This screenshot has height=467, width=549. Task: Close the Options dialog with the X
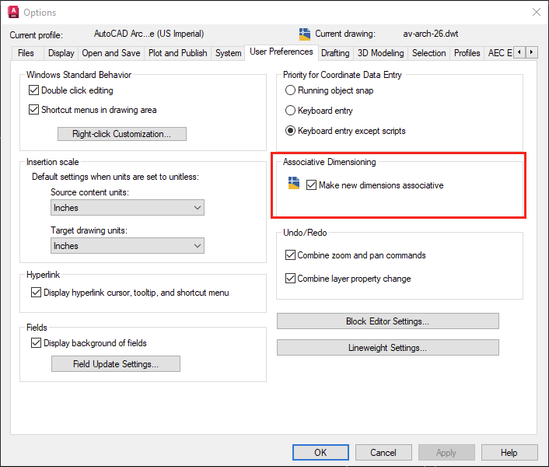click(536, 12)
